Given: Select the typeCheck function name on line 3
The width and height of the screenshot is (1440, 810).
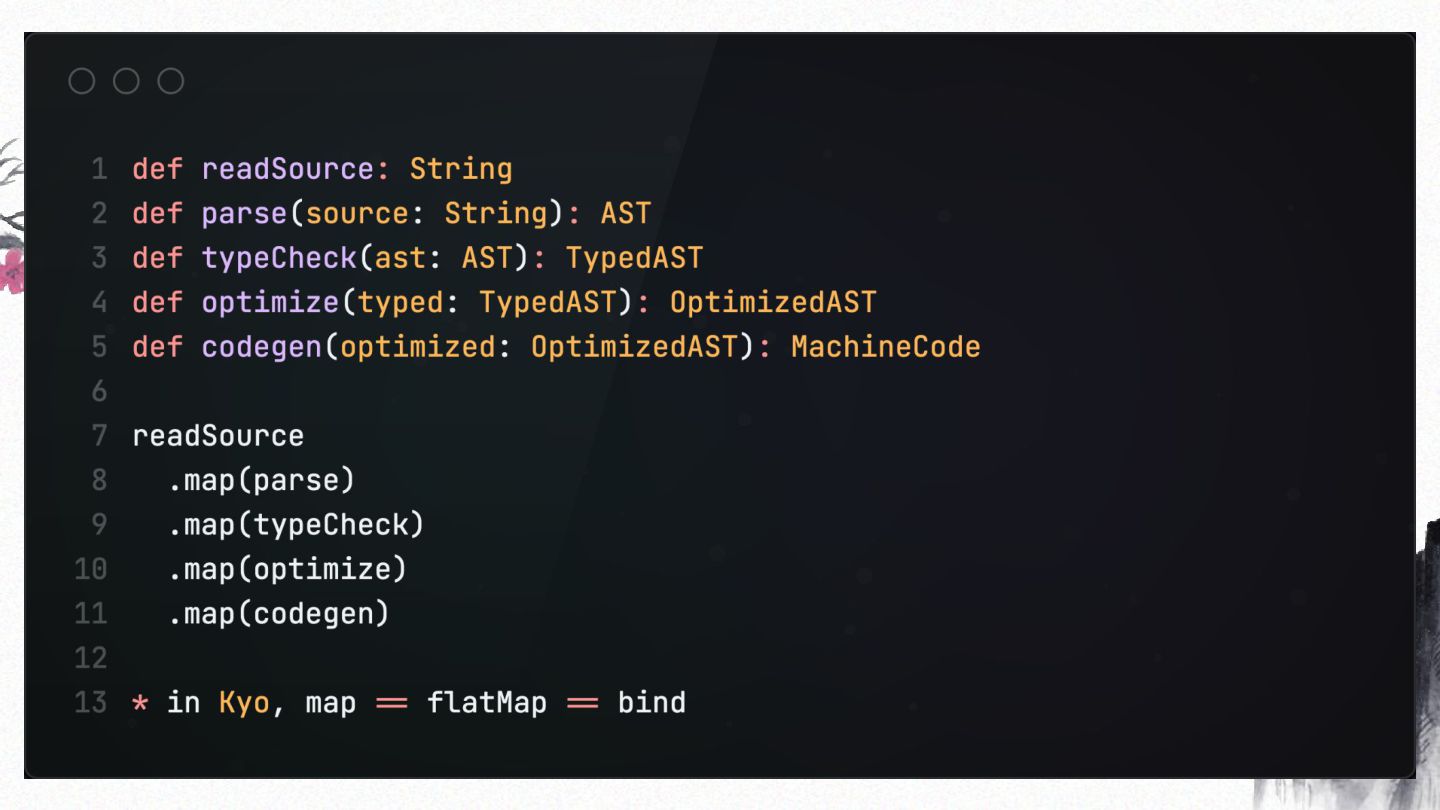Looking at the screenshot, I should [x=279, y=258].
